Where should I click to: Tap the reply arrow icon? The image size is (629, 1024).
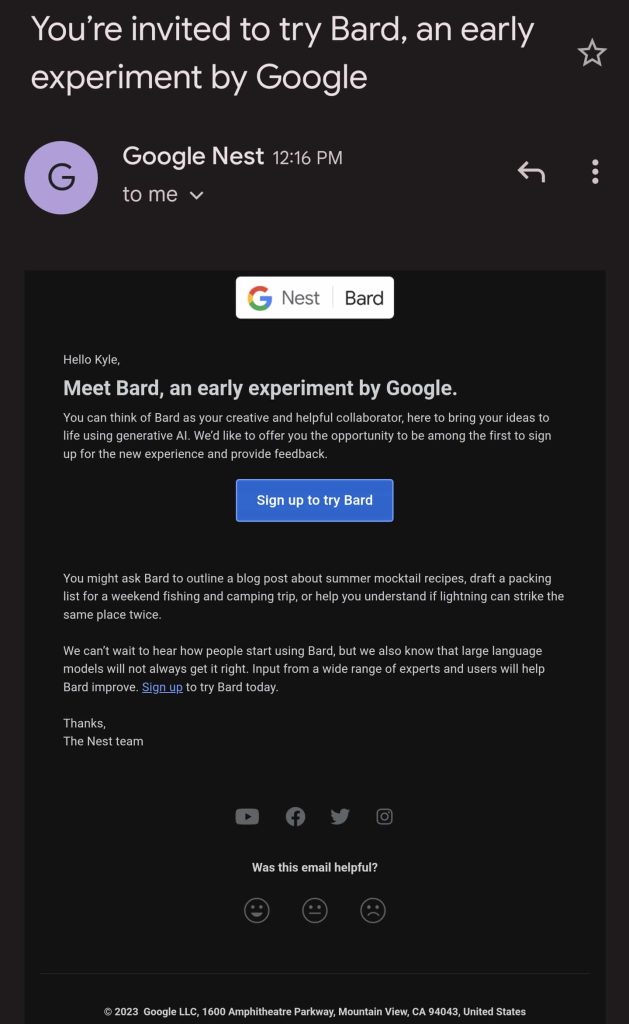(531, 172)
